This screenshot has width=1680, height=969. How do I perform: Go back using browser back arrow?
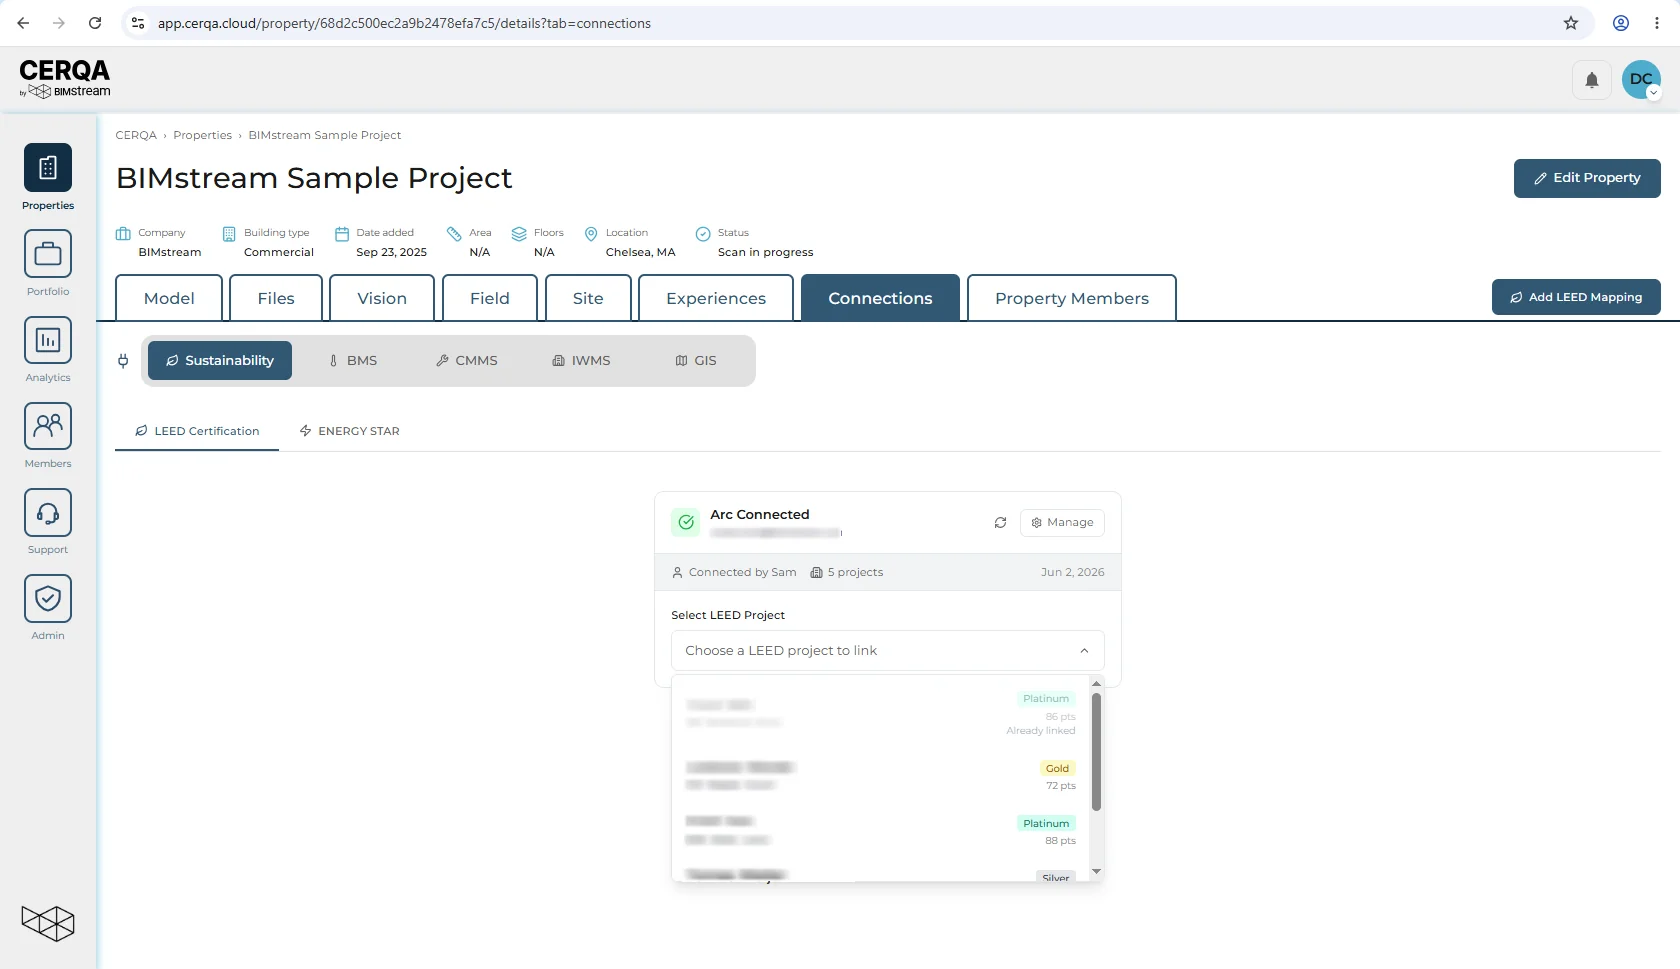(x=23, y=23)
